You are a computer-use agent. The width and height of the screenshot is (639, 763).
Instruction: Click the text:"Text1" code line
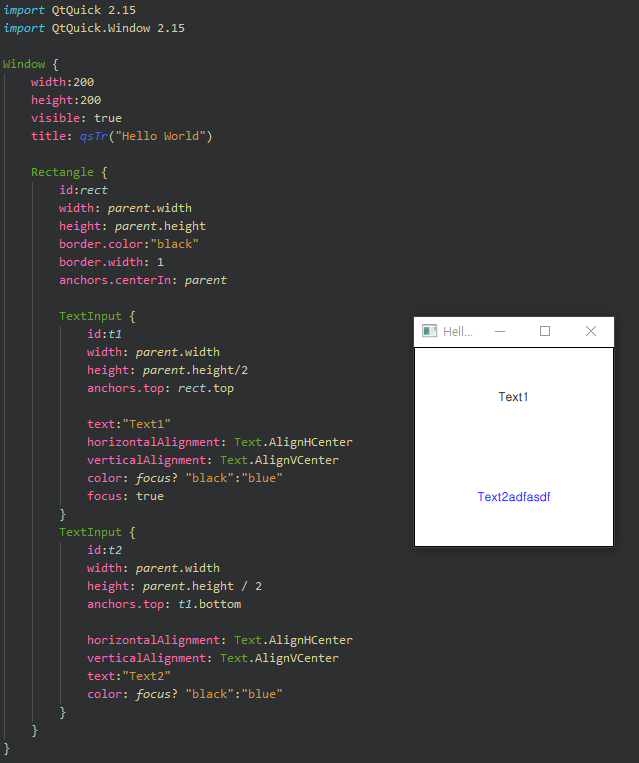129,424
